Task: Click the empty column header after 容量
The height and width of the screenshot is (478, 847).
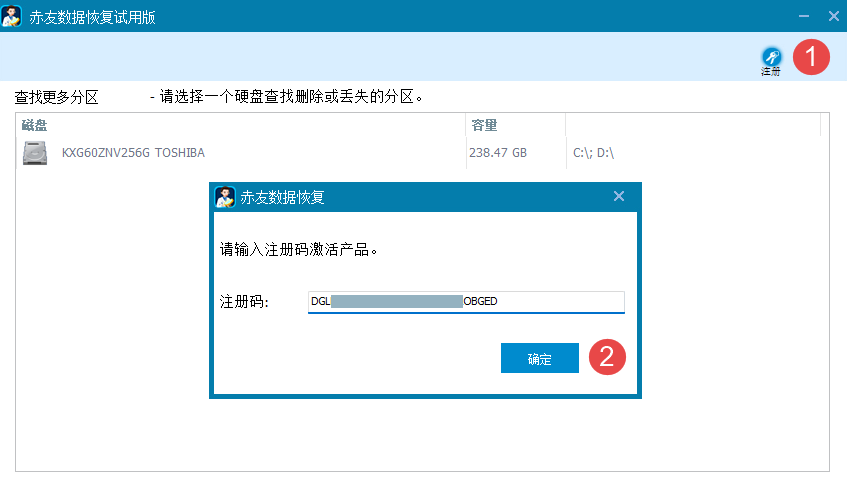Action: pos(692,125)
